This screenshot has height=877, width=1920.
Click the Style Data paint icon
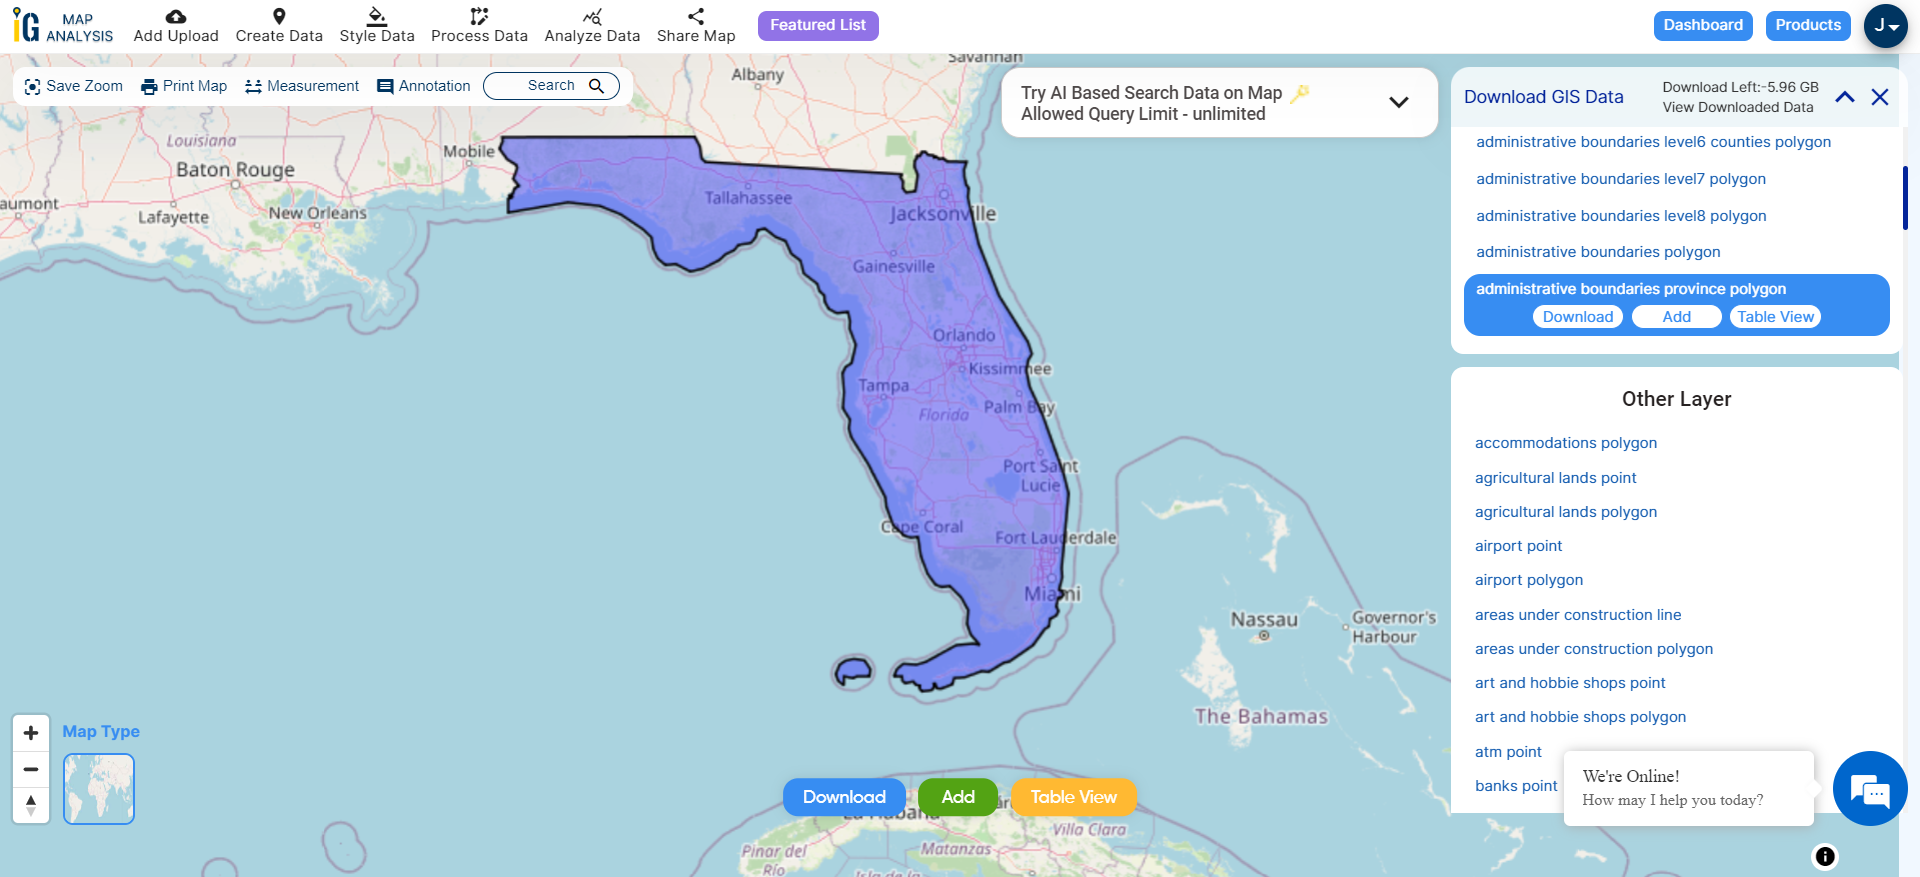pos(377,17)
